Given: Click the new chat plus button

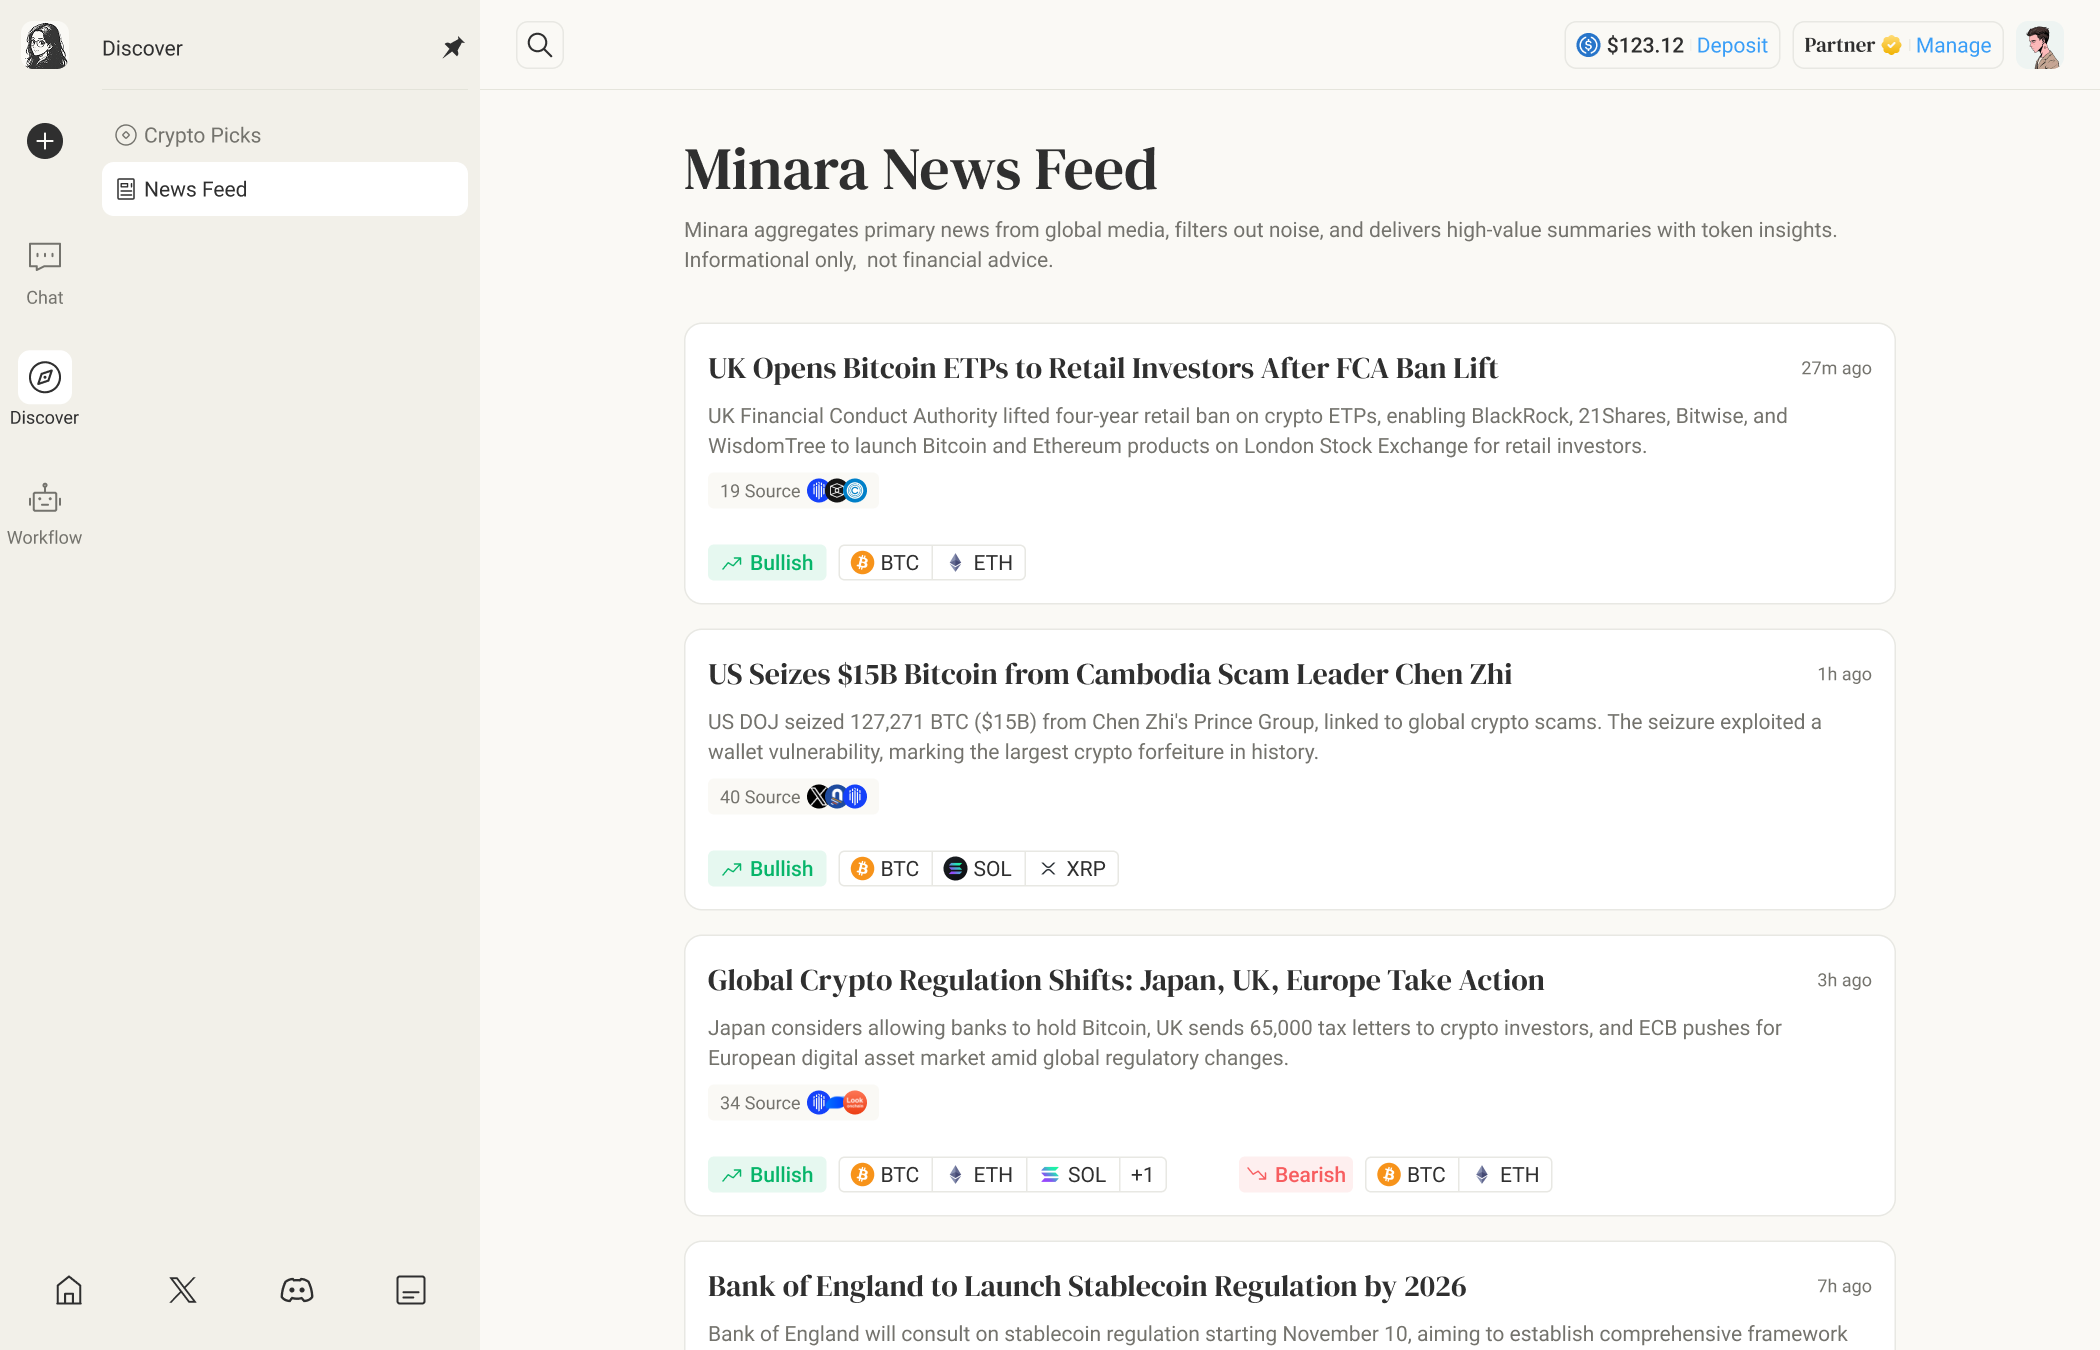Looking at the screenshot, I should point(45,141).
